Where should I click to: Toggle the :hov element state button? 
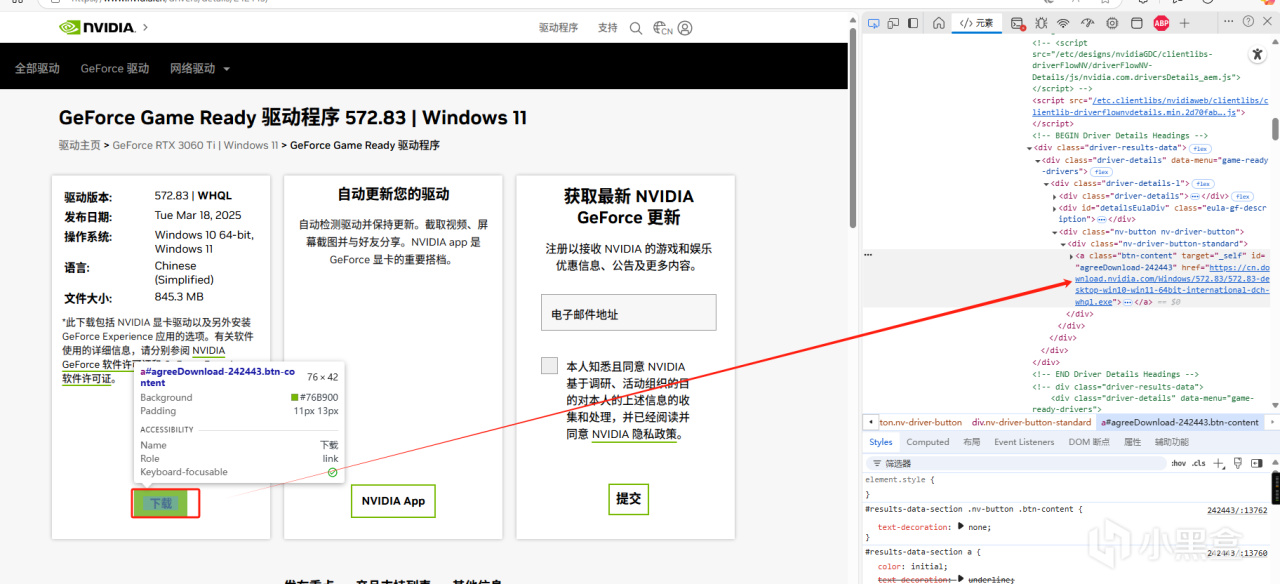click(x=1178, y=463)
